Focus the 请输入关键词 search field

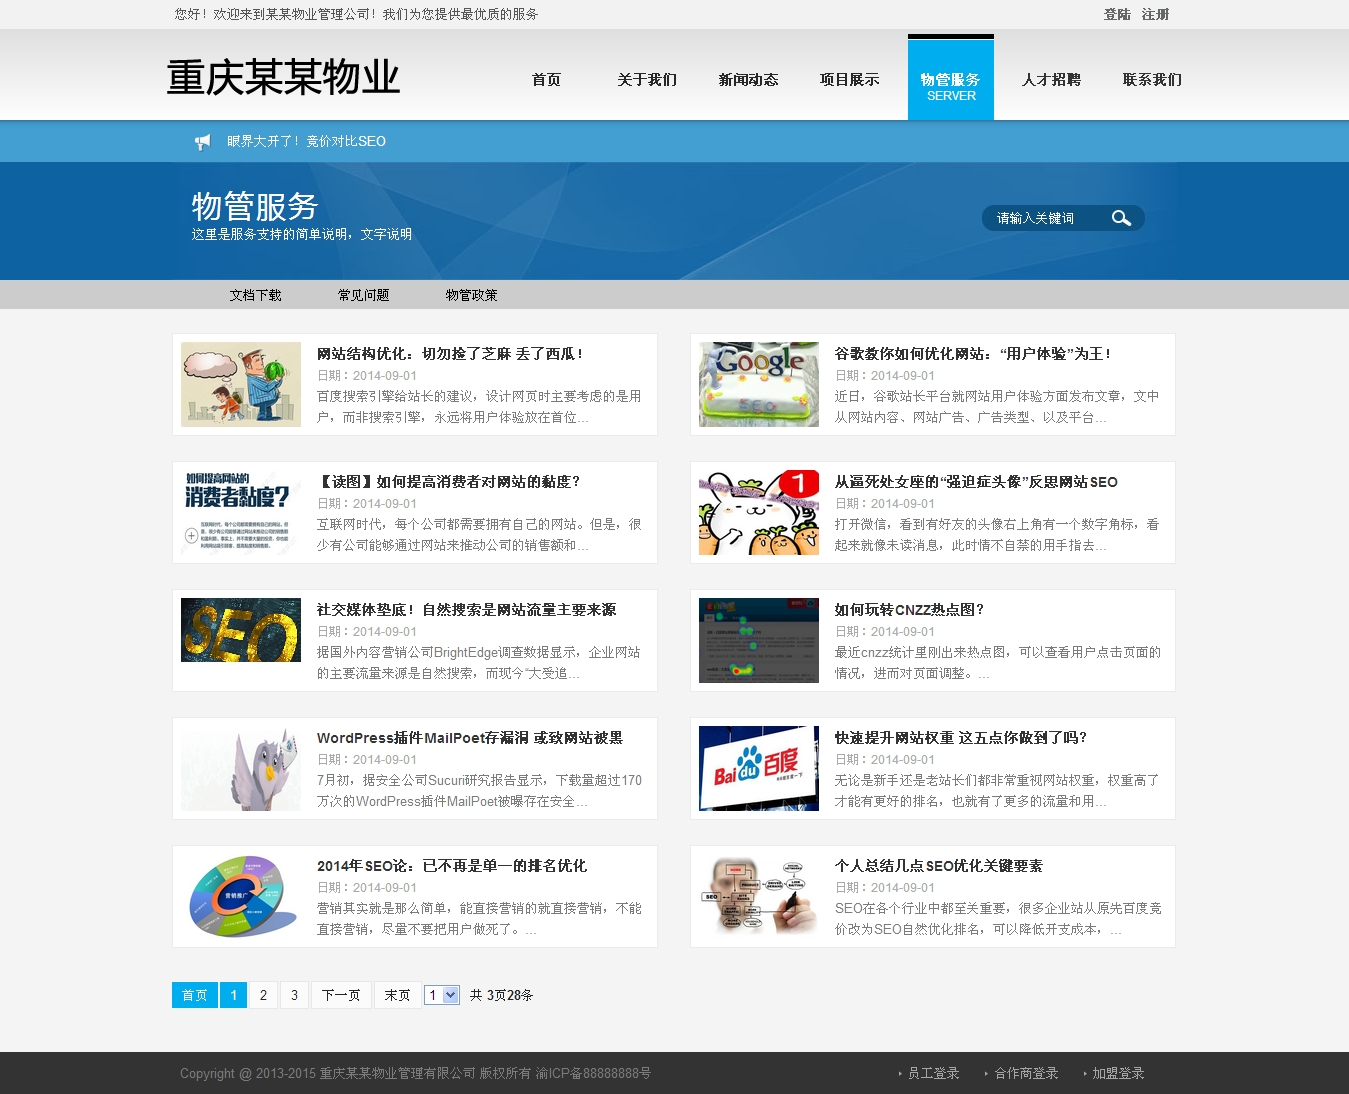click(1045, 218)
